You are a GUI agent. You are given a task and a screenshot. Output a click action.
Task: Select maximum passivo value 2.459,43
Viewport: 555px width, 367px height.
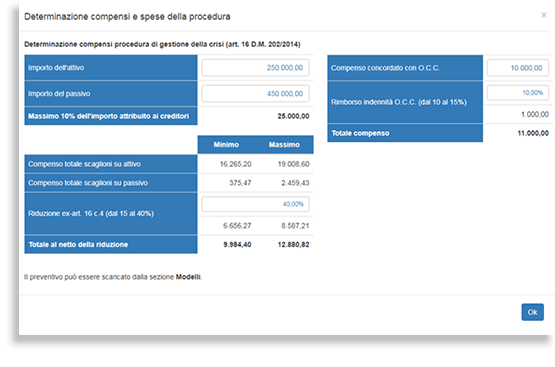pyautogui.click(x=295, y=183)
